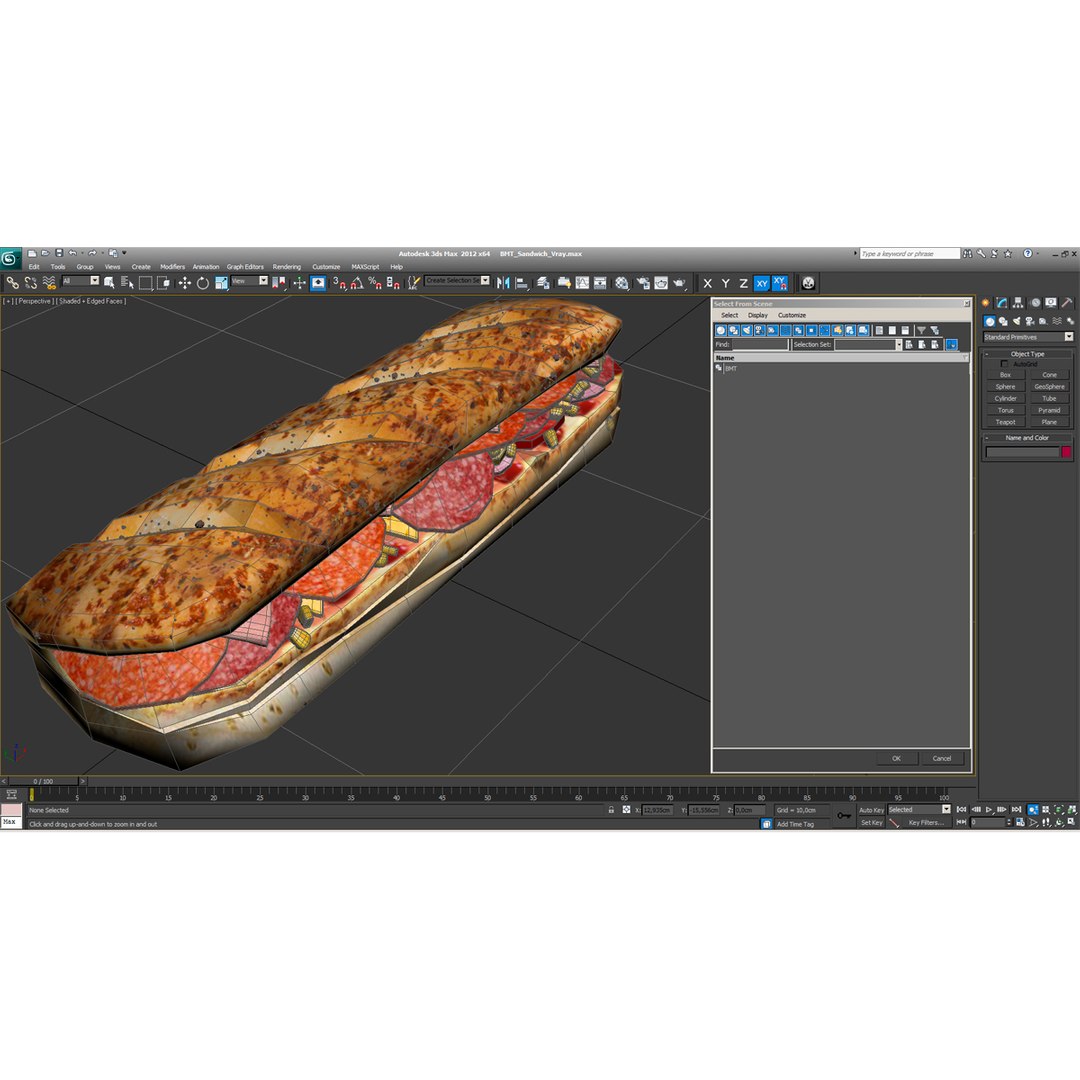Click the Key Filters button

pyautogui.click(x=926, y=822)
